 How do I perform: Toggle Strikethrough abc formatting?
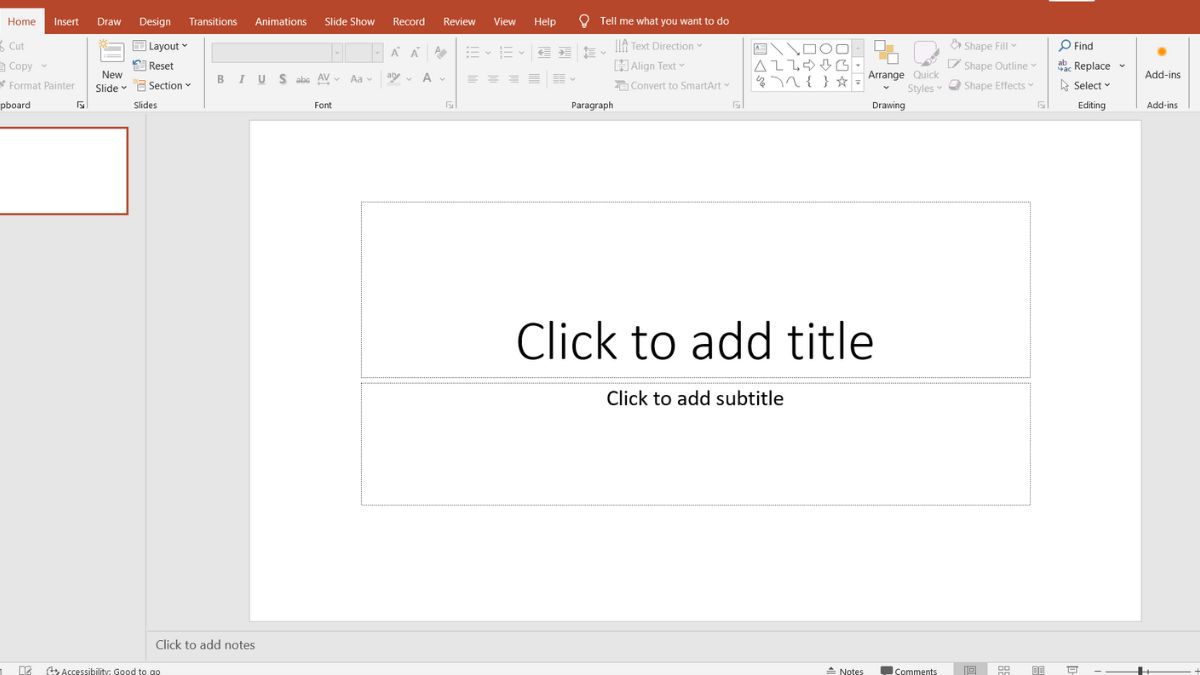coord(303,79)
